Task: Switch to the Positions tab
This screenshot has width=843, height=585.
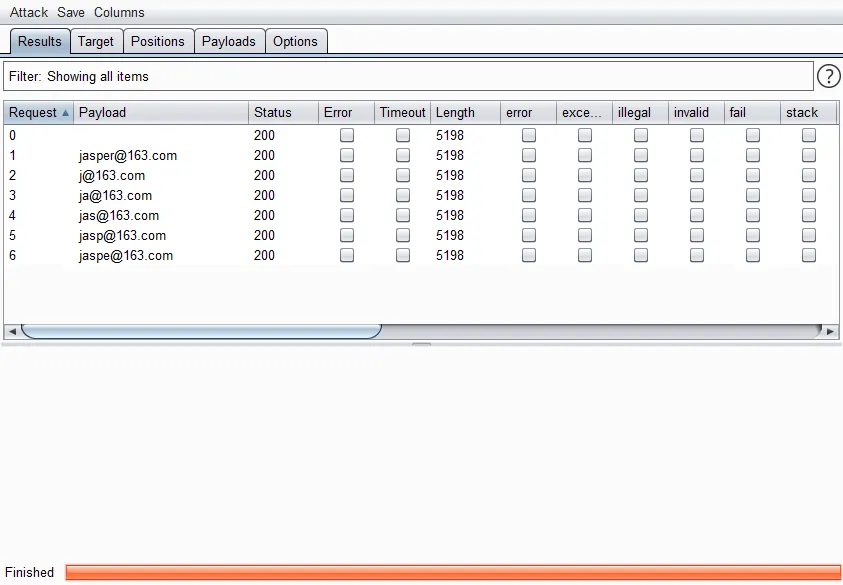Action: 158,41
